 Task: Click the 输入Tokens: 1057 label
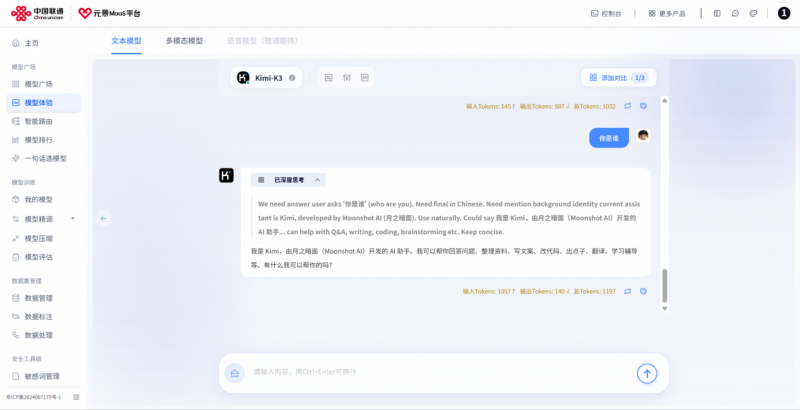tap(489, 292)
